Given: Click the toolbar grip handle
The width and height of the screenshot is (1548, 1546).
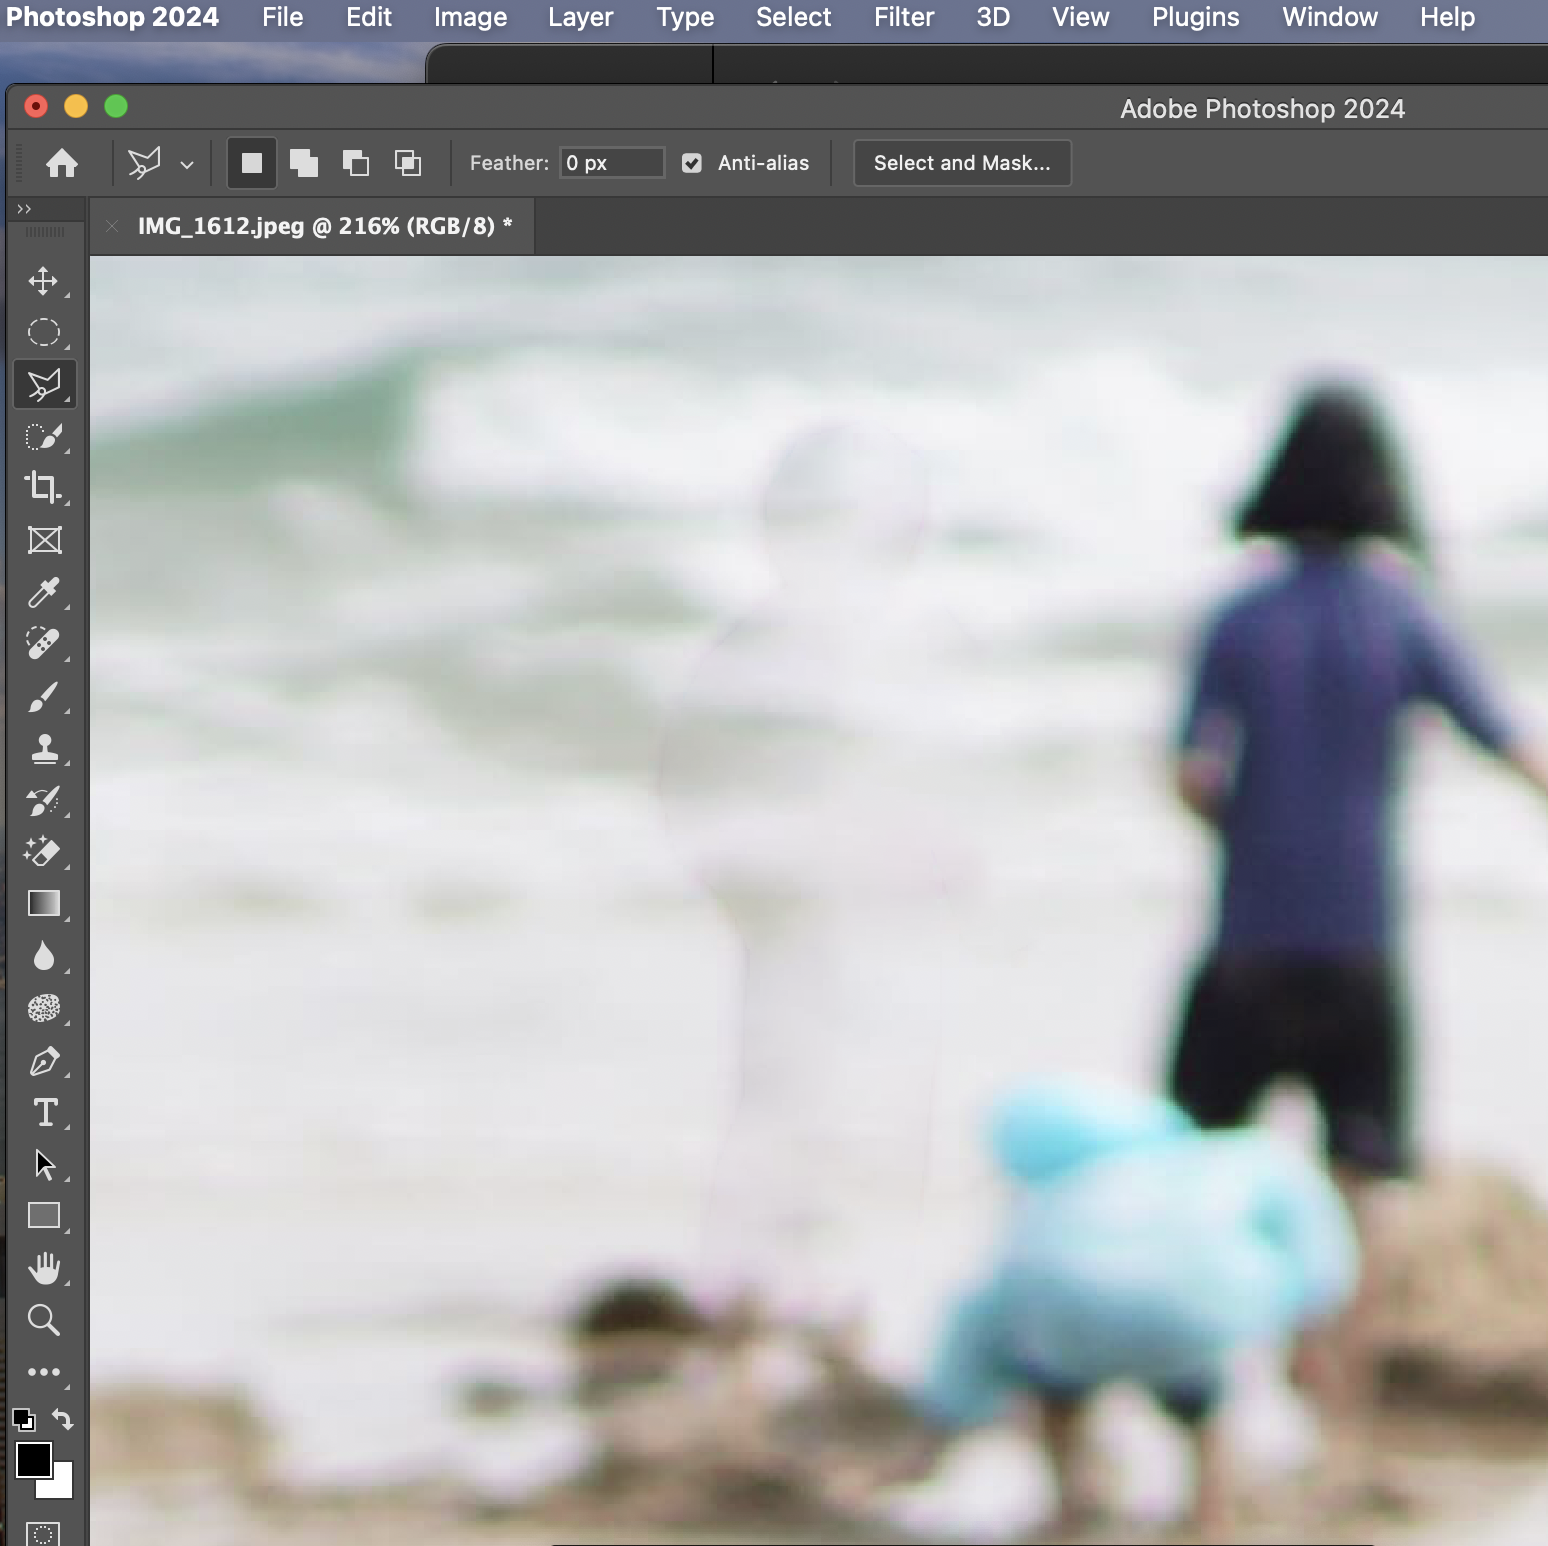Looking at the screenshot, I should (x=45, y=232).
